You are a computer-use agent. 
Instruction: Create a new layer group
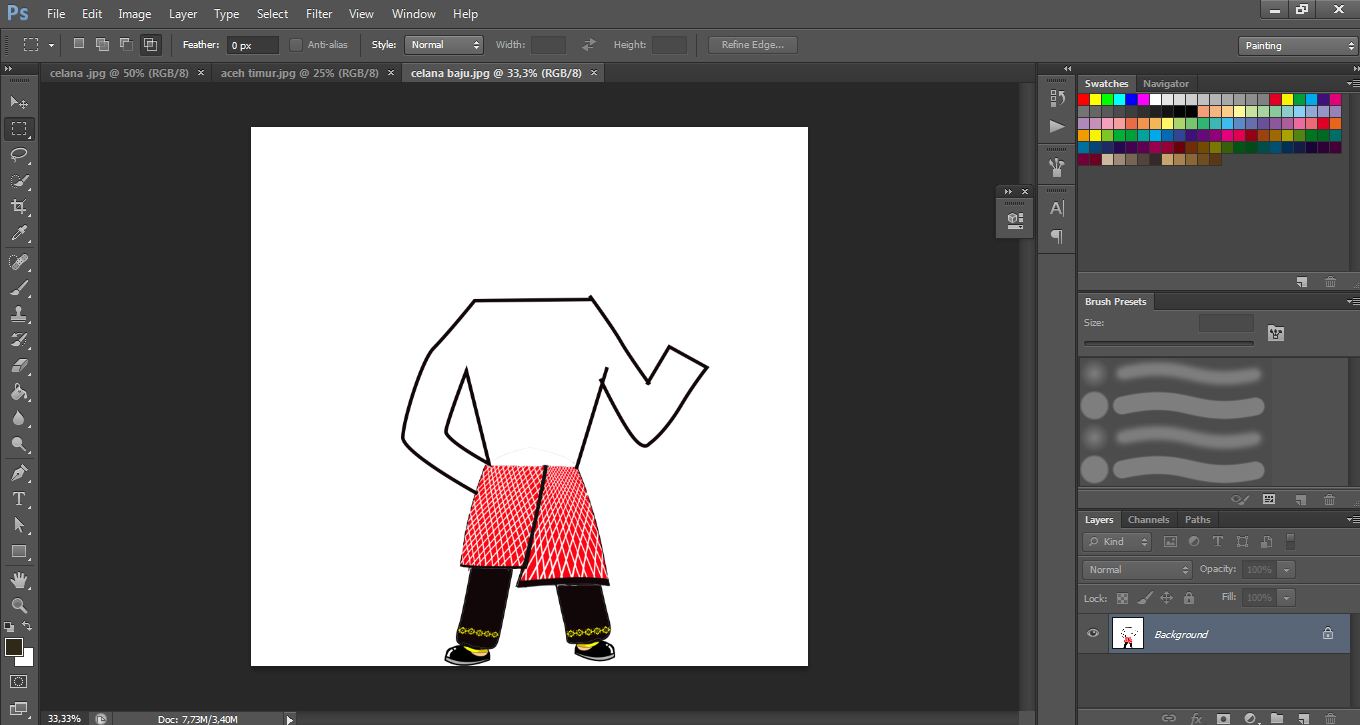[x=1277, y=718]
